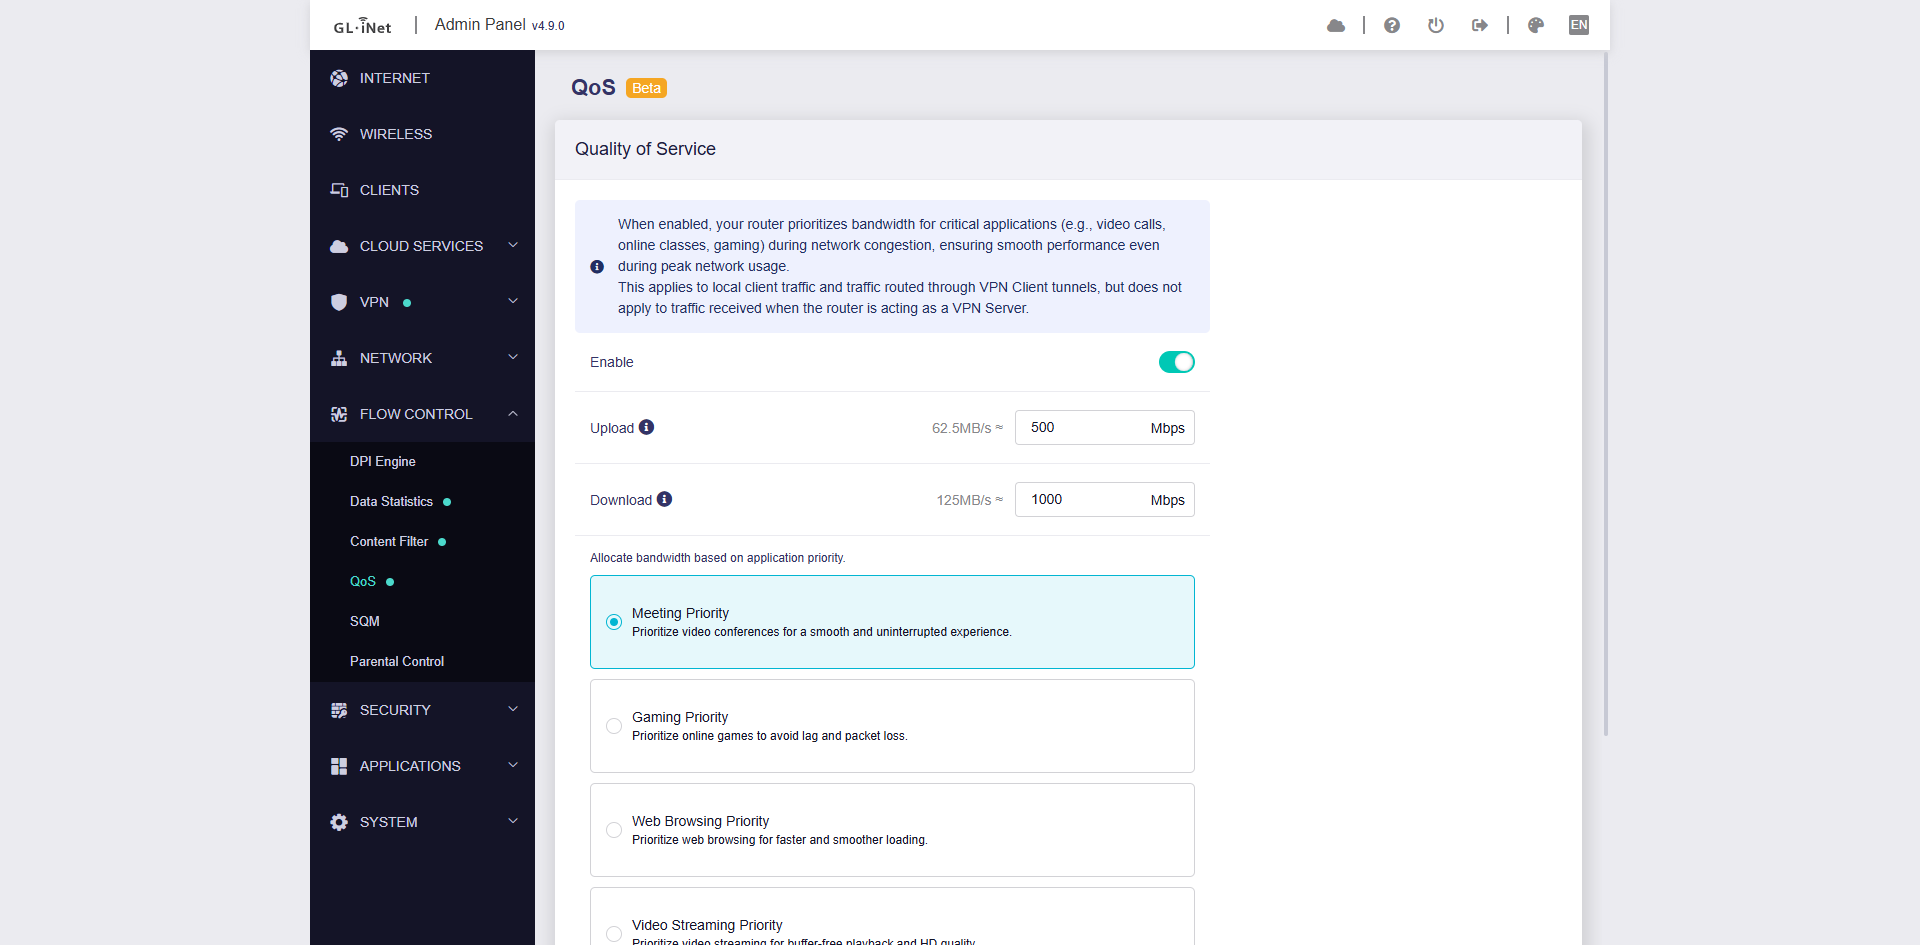Open the WIRELESS menu item
The height and width of the screenshot is (945, 1920).
tap(422, 134)
